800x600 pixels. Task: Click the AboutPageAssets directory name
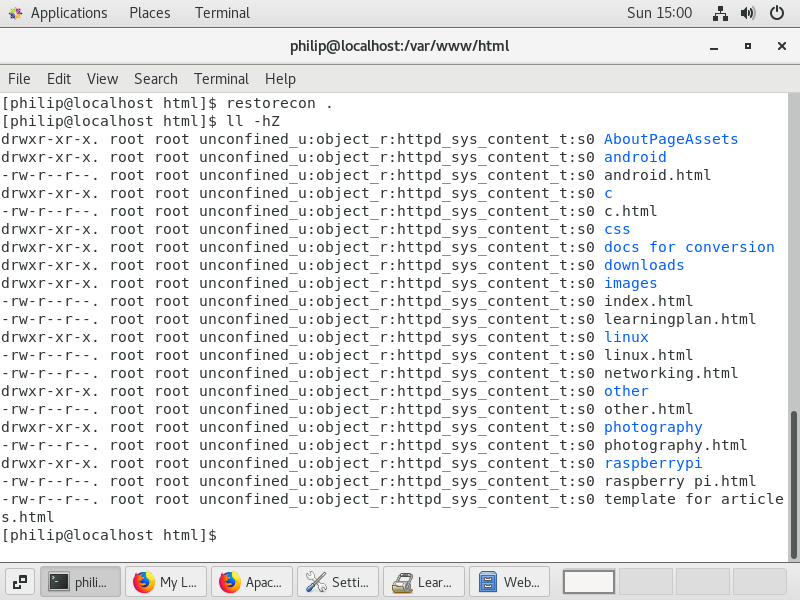tap(671, 139)
